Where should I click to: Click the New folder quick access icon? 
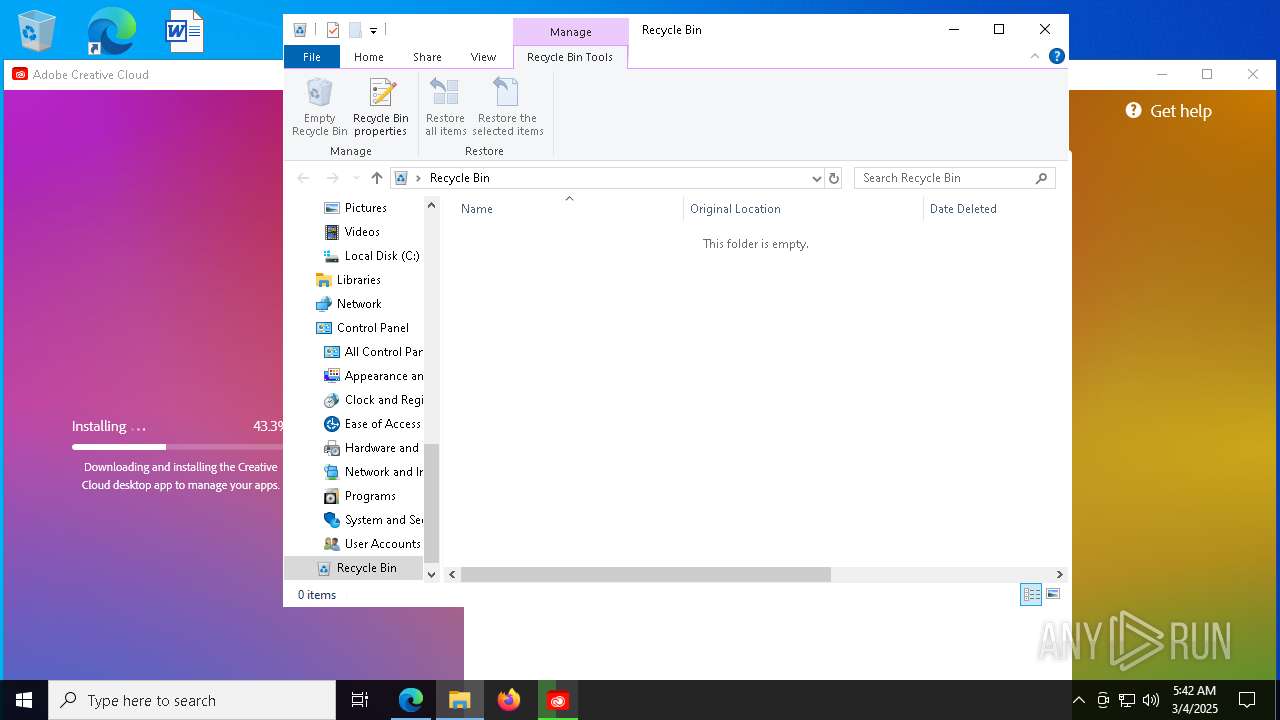tap(355, 30)
